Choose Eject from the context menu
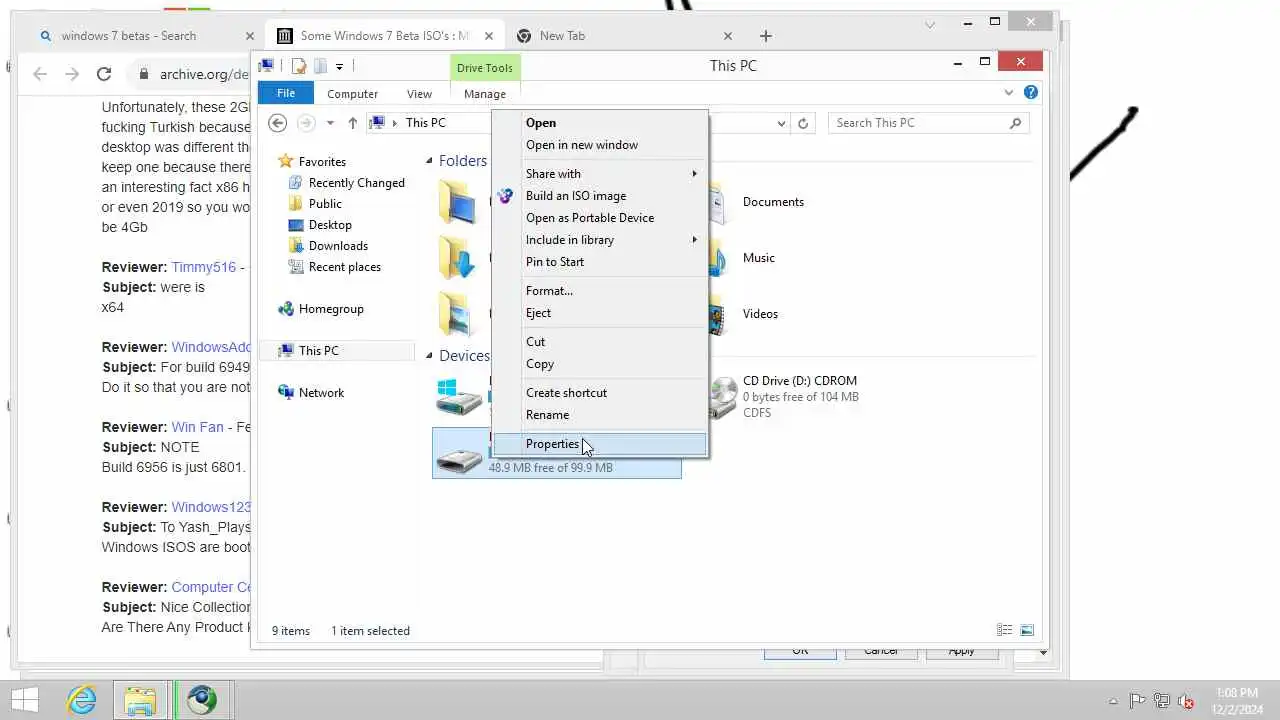The image size is (1280, 720). click(x=601, y=313)
